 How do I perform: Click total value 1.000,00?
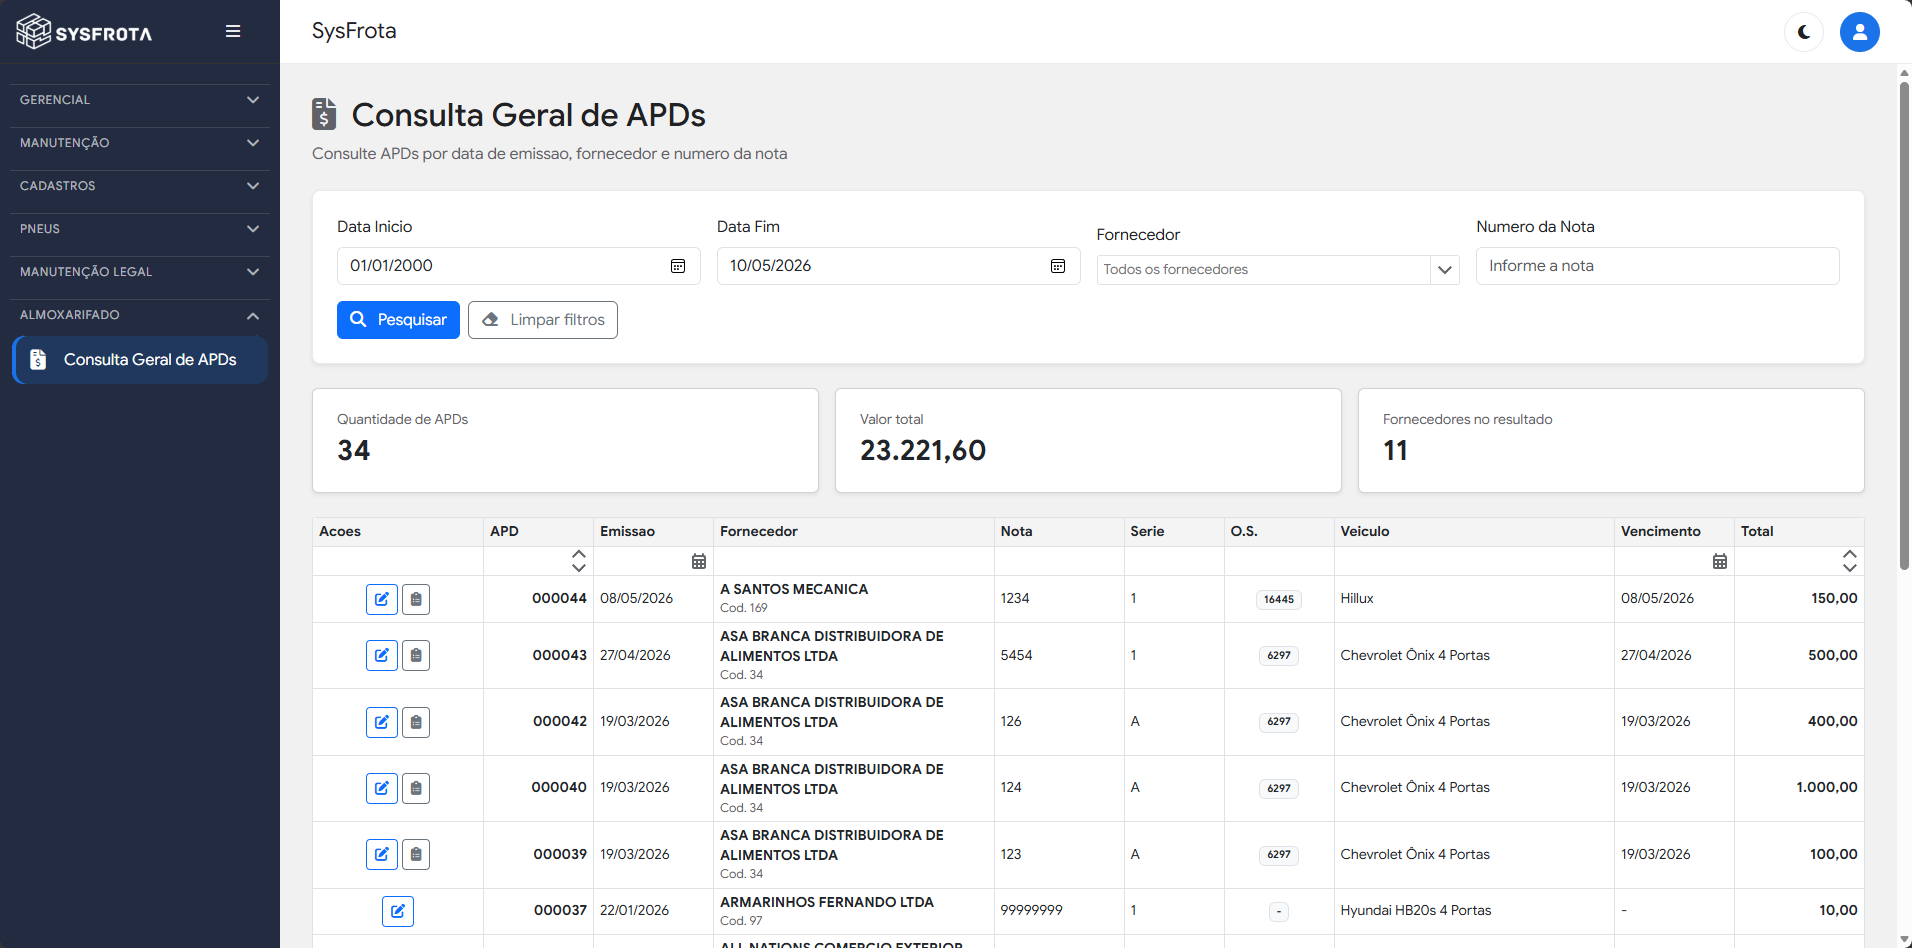[x=1827, y=787]
